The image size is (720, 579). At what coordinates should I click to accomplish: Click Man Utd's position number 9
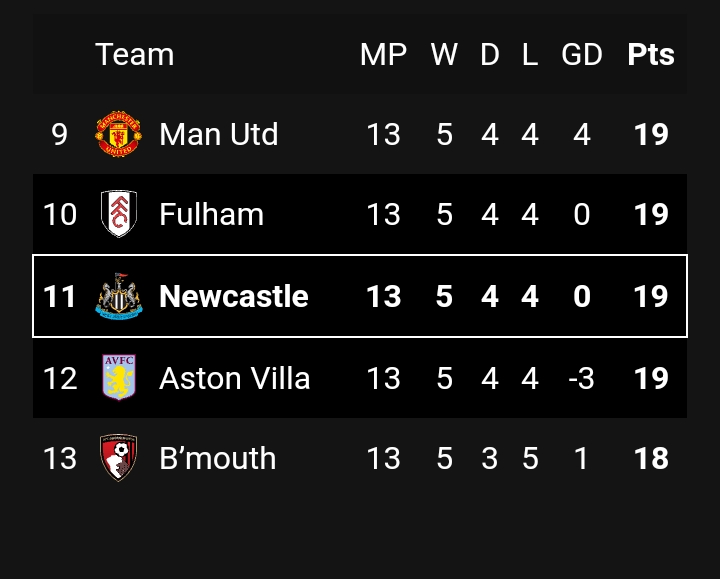60,134
